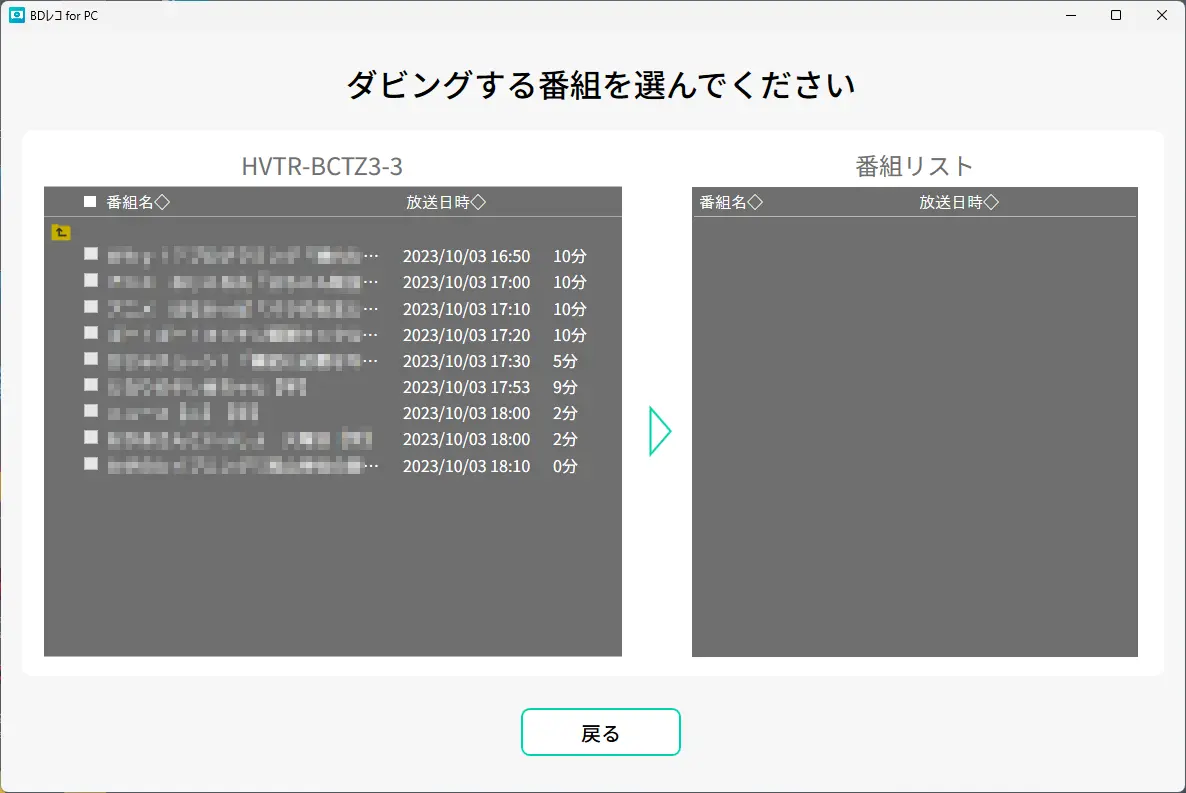Select the 2023/10/03 17:53 date entry

[466, 387]
